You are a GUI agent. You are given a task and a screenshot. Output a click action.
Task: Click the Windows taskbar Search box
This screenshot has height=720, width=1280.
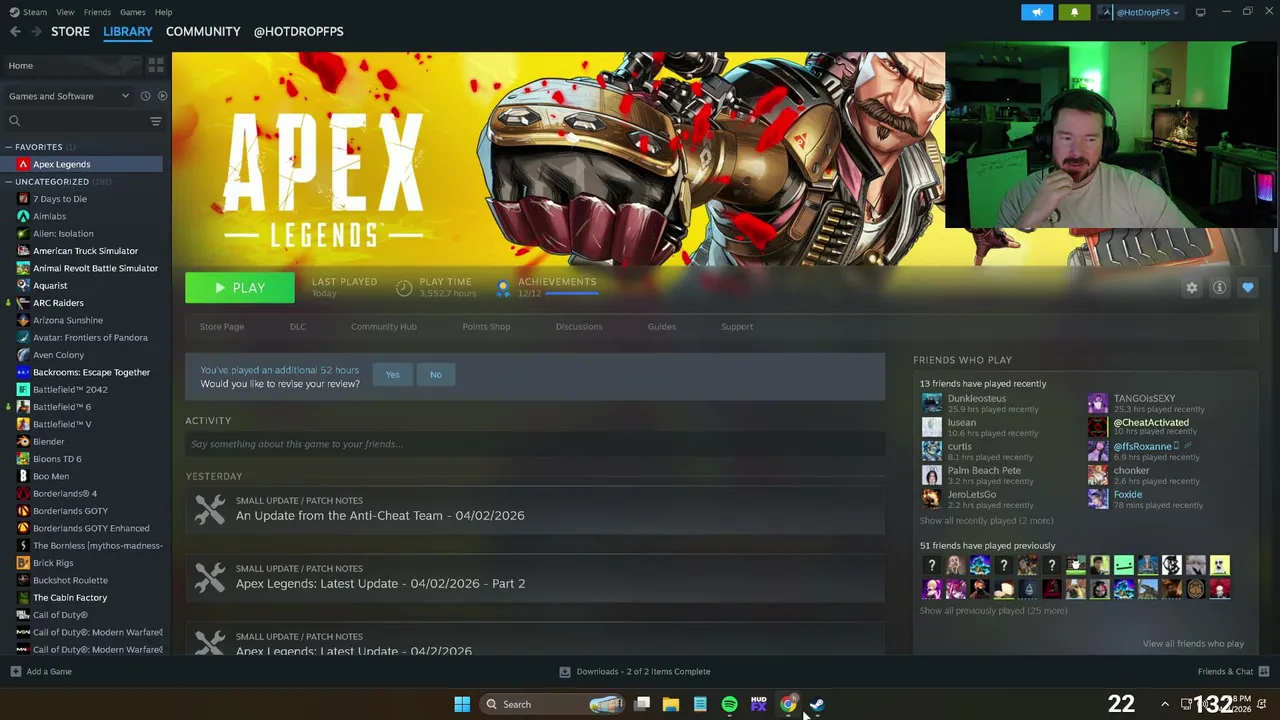552,704
